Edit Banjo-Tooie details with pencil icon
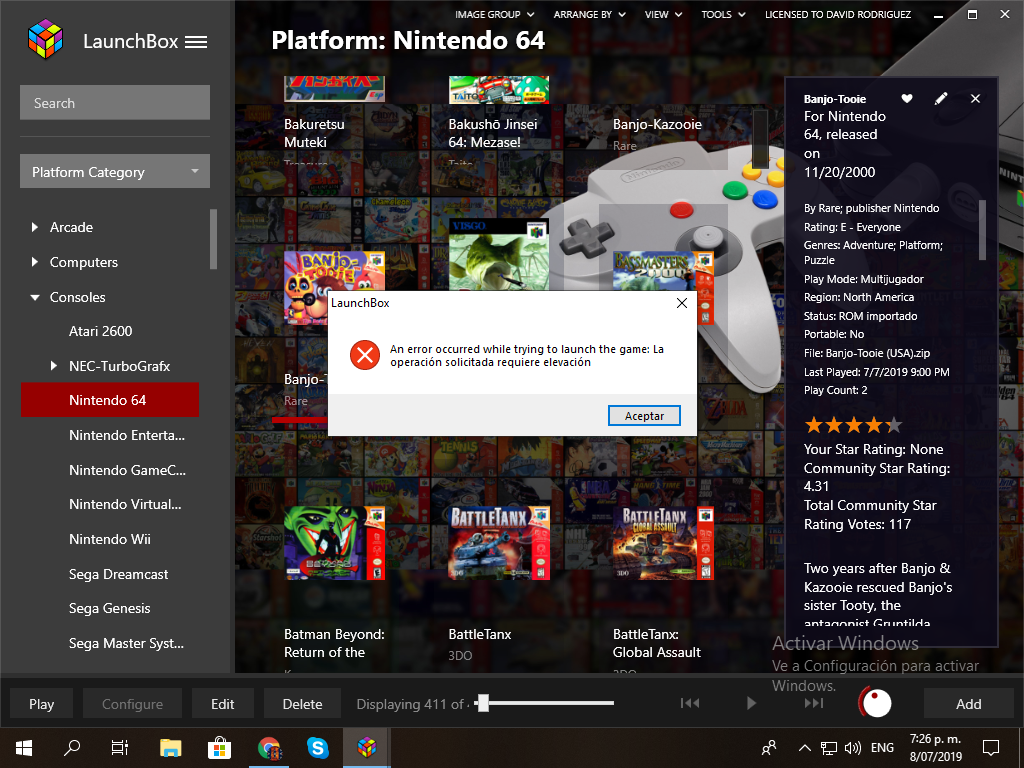This screenshot has height=768, width=1024. (941, 99)
